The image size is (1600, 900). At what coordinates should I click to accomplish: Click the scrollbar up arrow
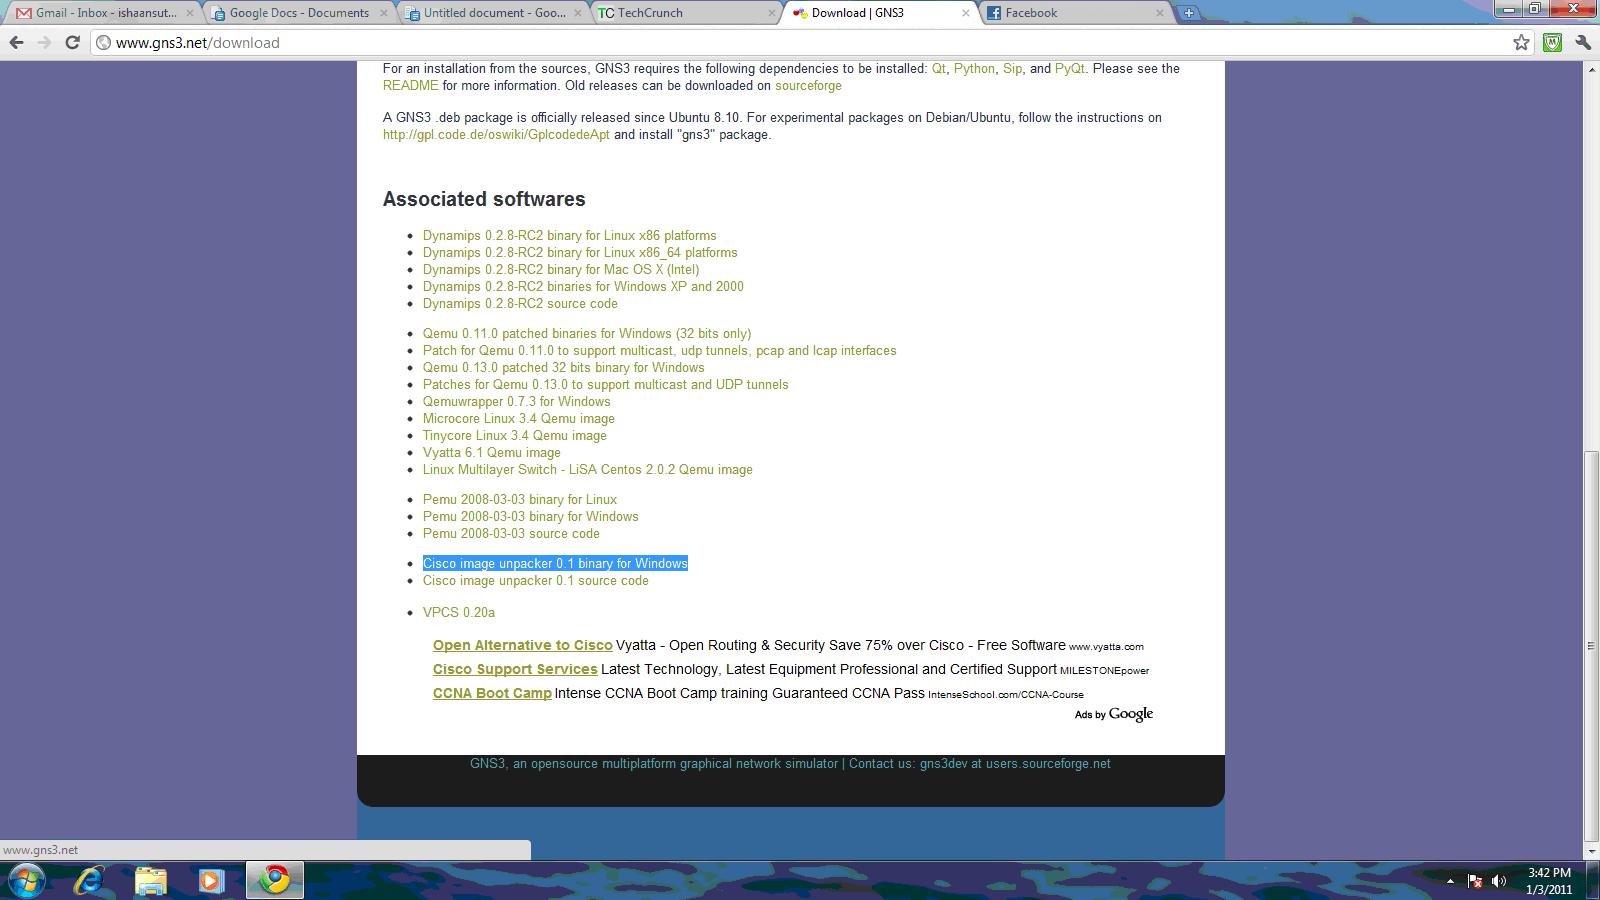[1591, 69]
